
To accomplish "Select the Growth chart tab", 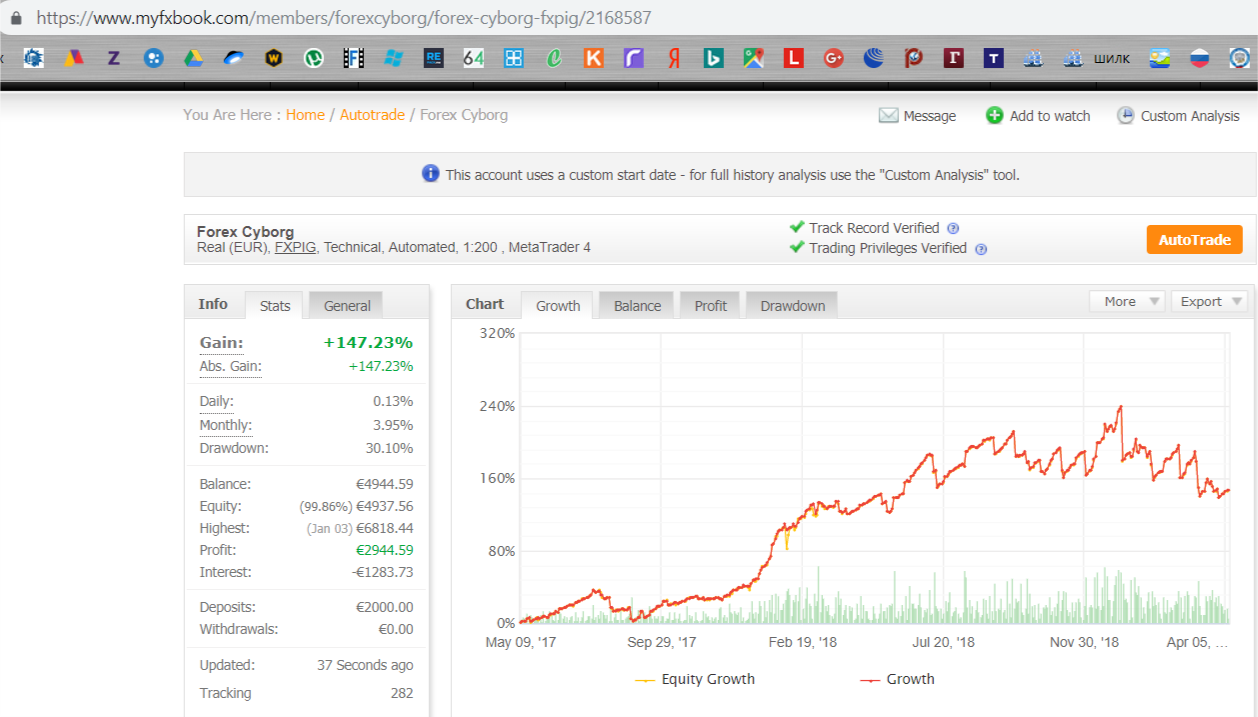I will [x=558, y=306].
